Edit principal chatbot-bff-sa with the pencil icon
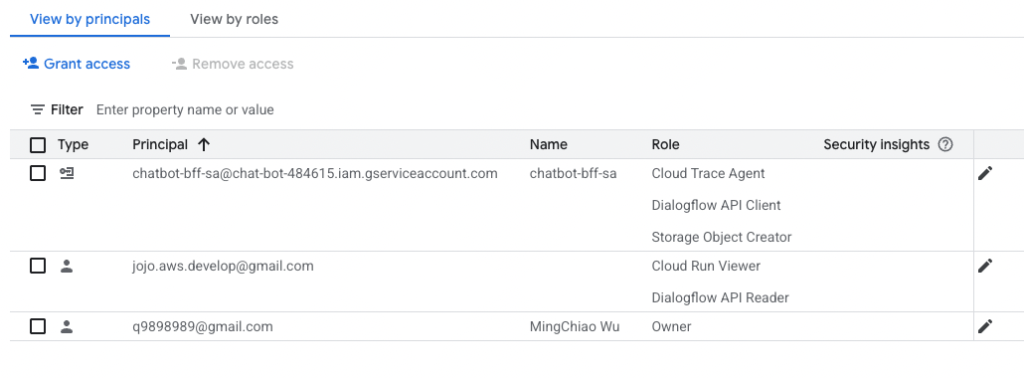 (985, 173)
